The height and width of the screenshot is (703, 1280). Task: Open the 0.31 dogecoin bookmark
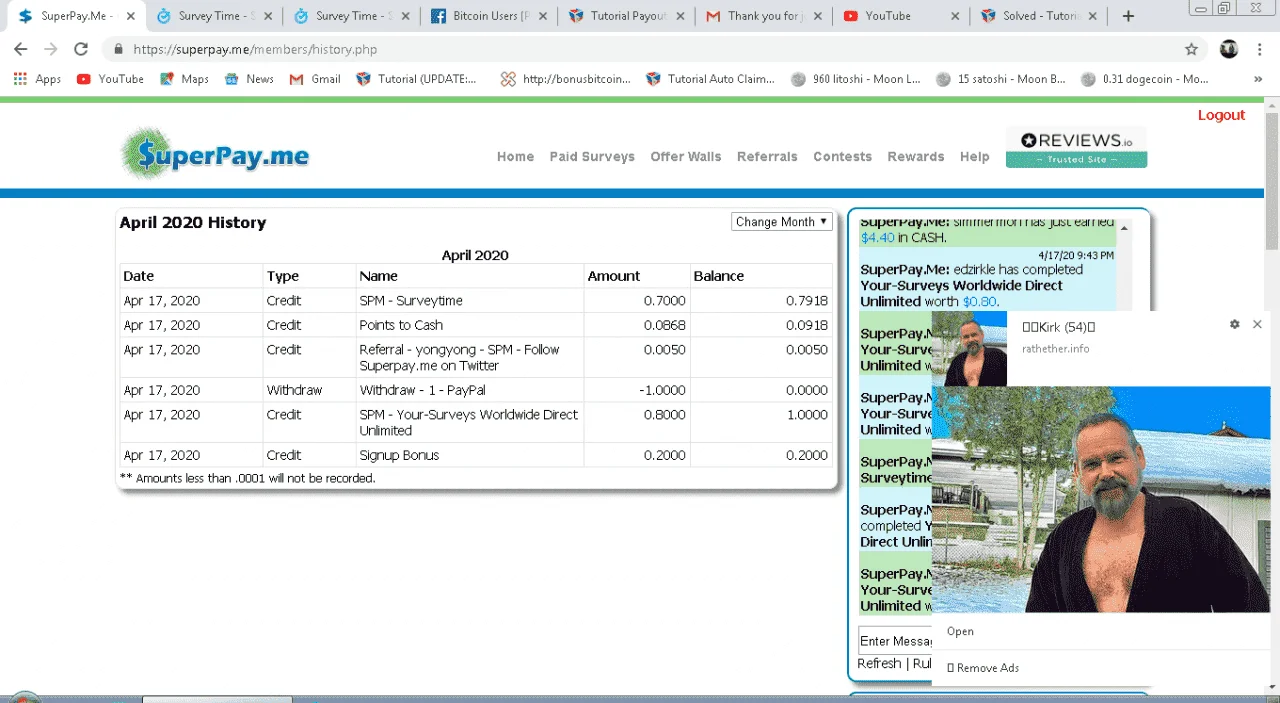[1146, 79]
